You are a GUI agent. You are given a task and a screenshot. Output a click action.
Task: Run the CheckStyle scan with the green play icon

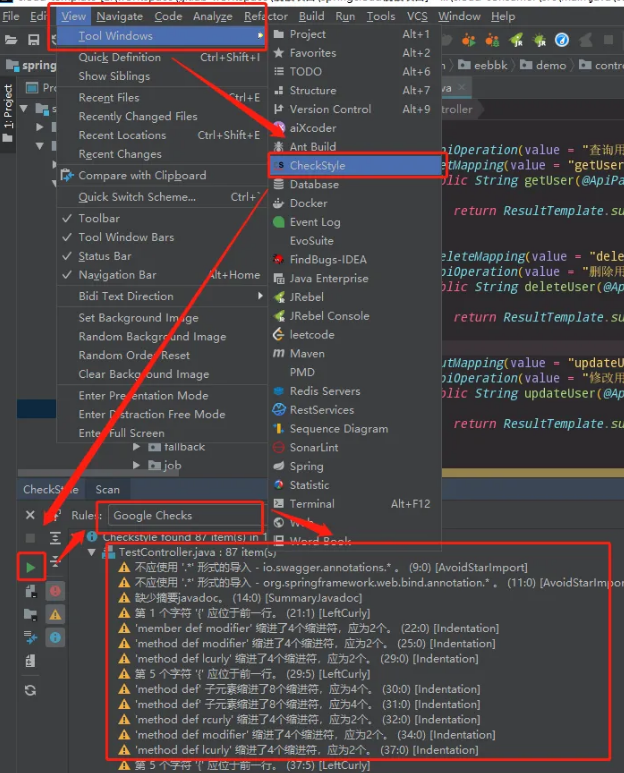tap(31, 567)
